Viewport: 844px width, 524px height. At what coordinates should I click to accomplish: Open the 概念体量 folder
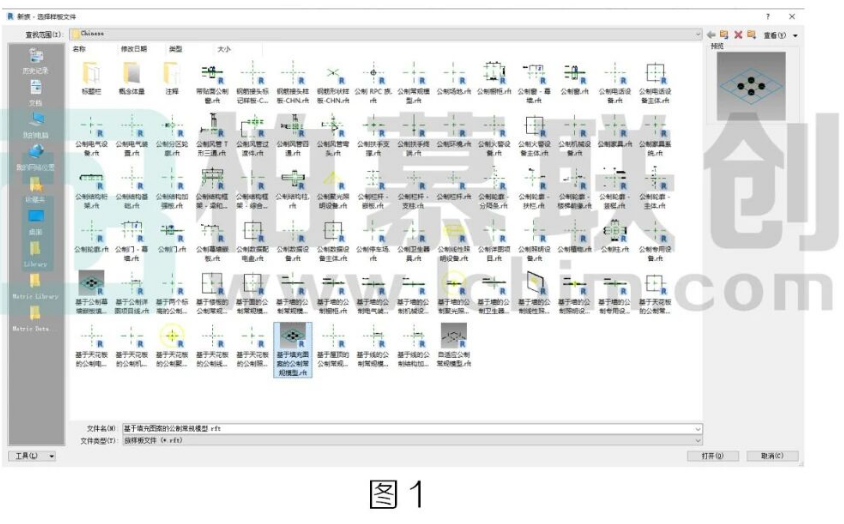tap(131, 78)
